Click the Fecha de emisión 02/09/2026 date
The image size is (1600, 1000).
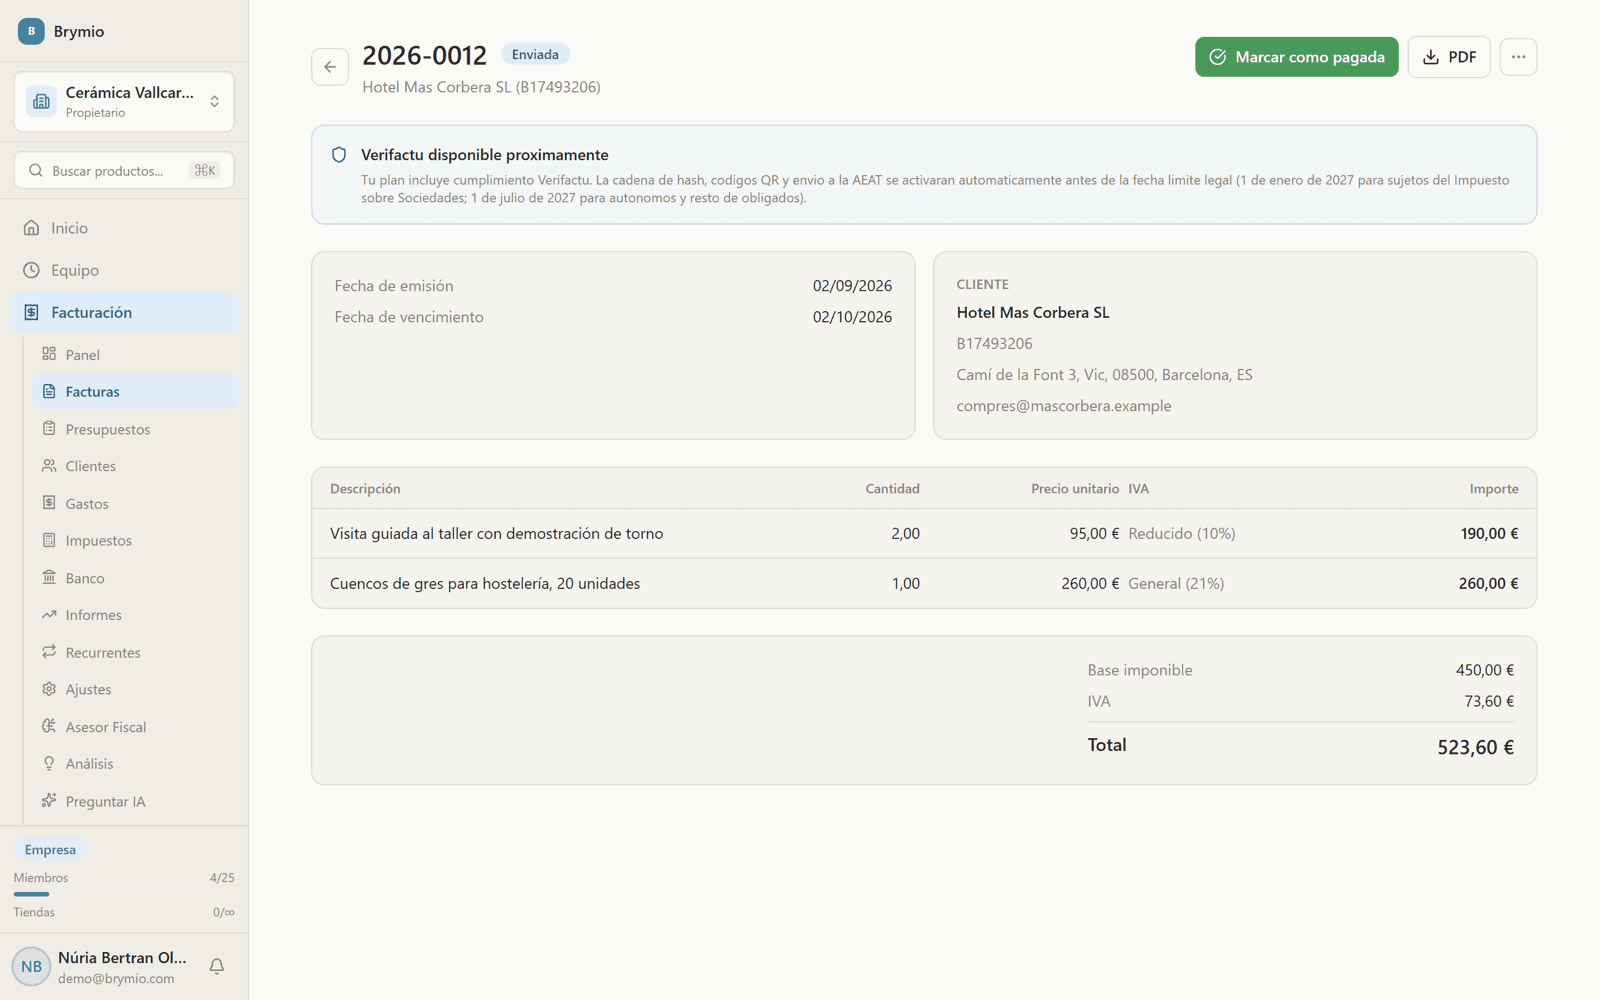pos(852,286)
